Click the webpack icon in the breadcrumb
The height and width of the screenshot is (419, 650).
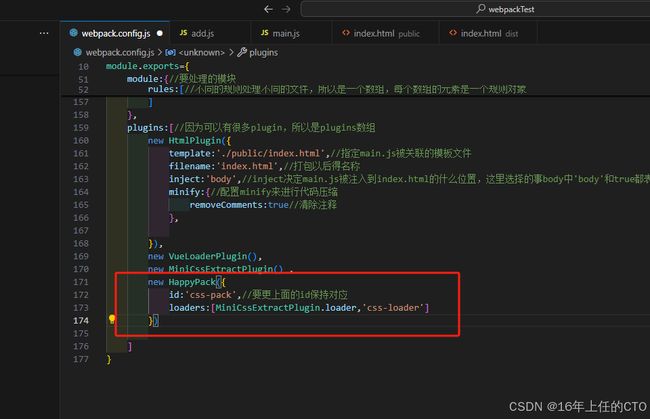coord(78,52)
